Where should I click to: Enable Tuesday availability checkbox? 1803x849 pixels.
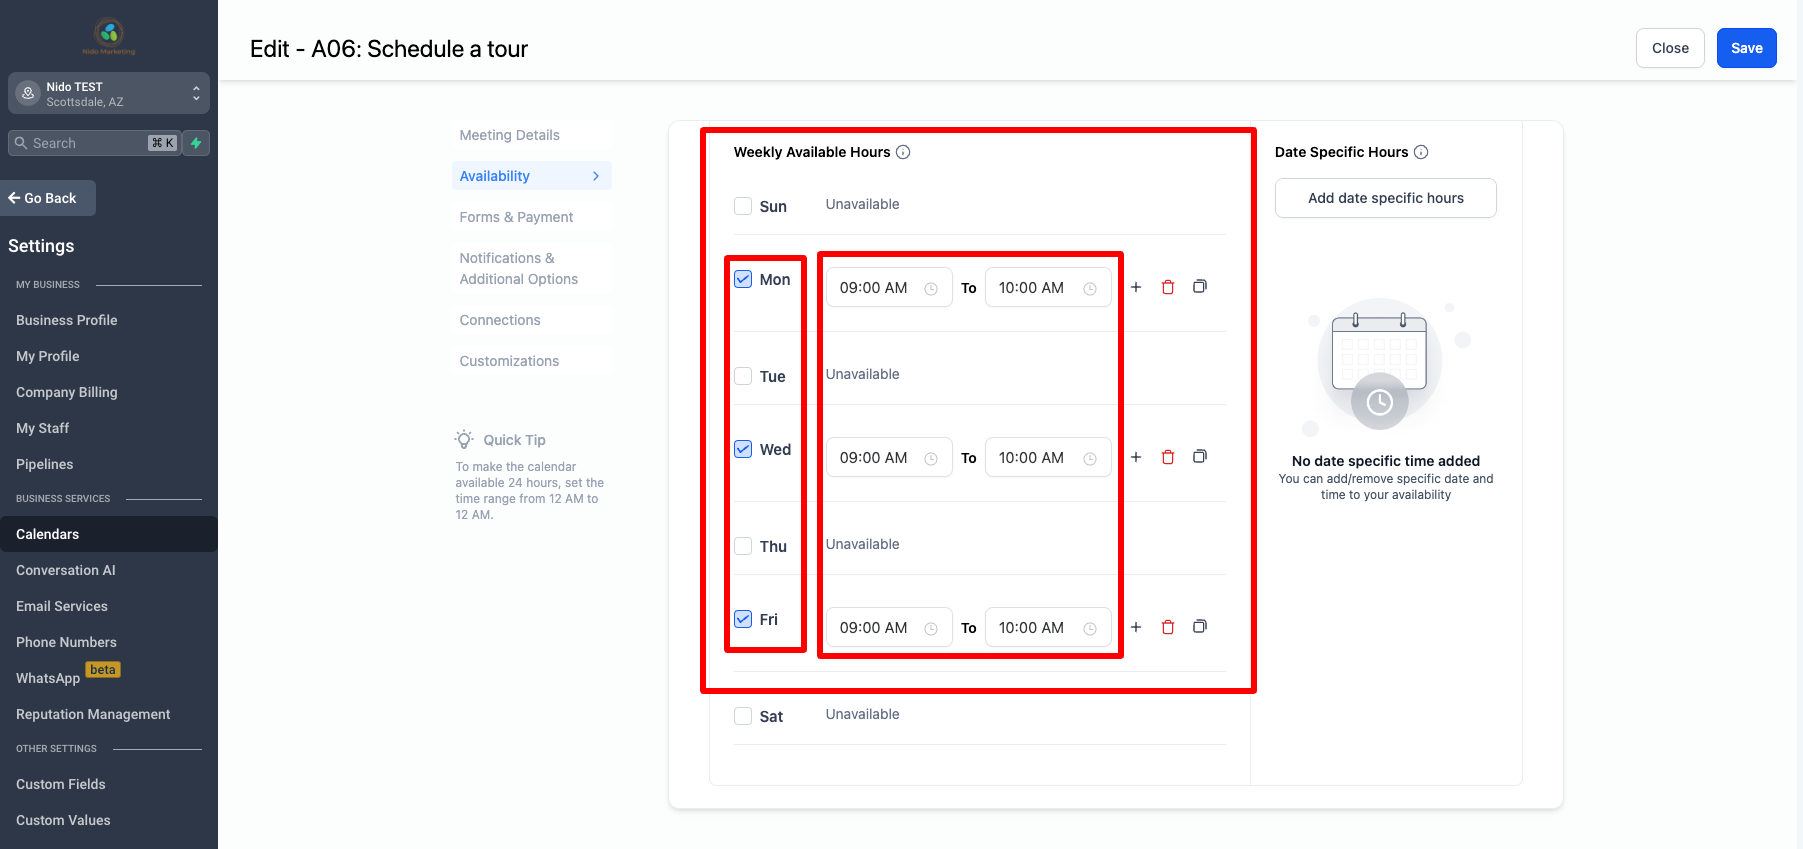pyautogui.click(x=743, y=376)
